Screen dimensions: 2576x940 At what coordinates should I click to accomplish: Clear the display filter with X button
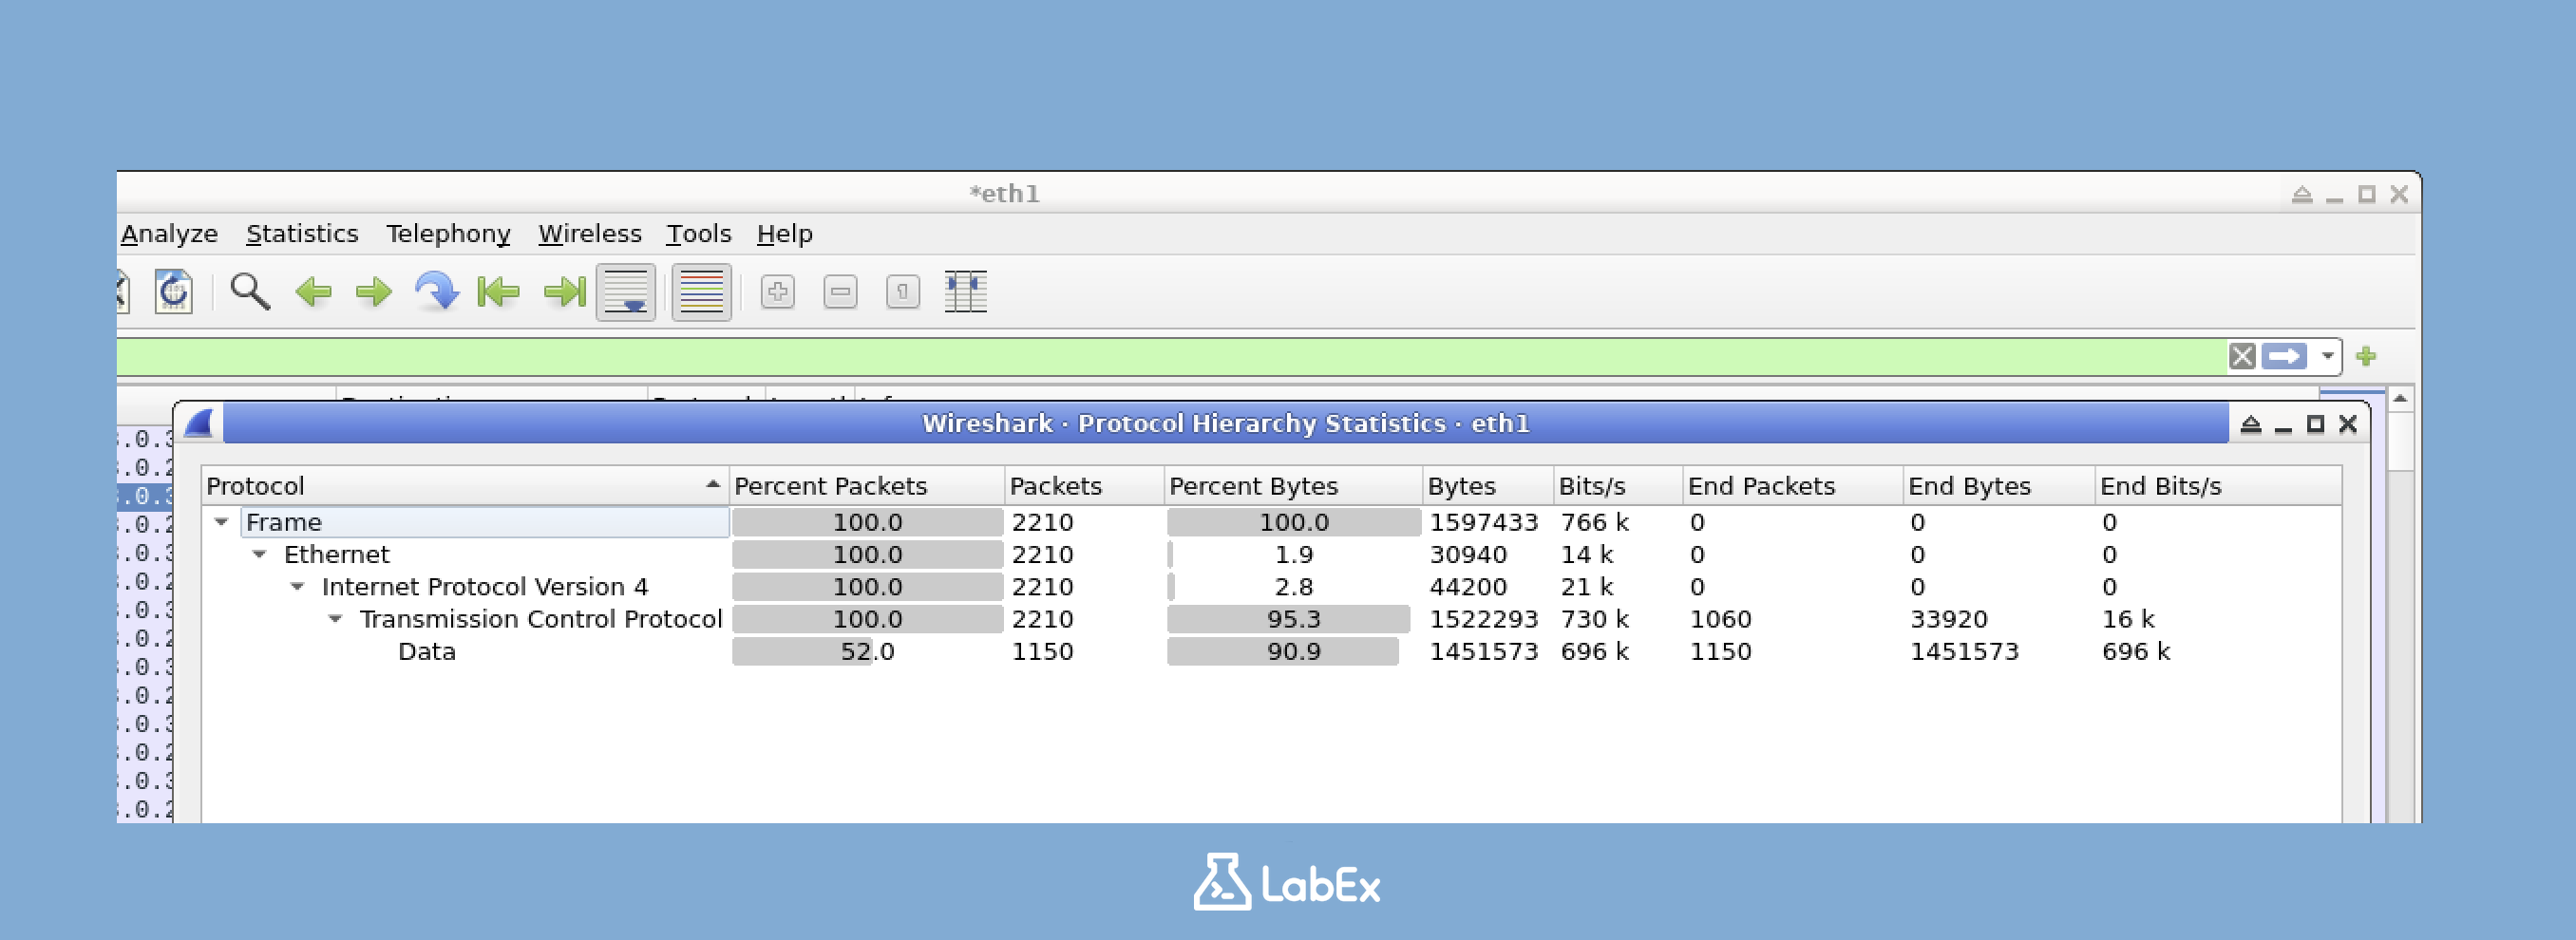click(2240, 355)
